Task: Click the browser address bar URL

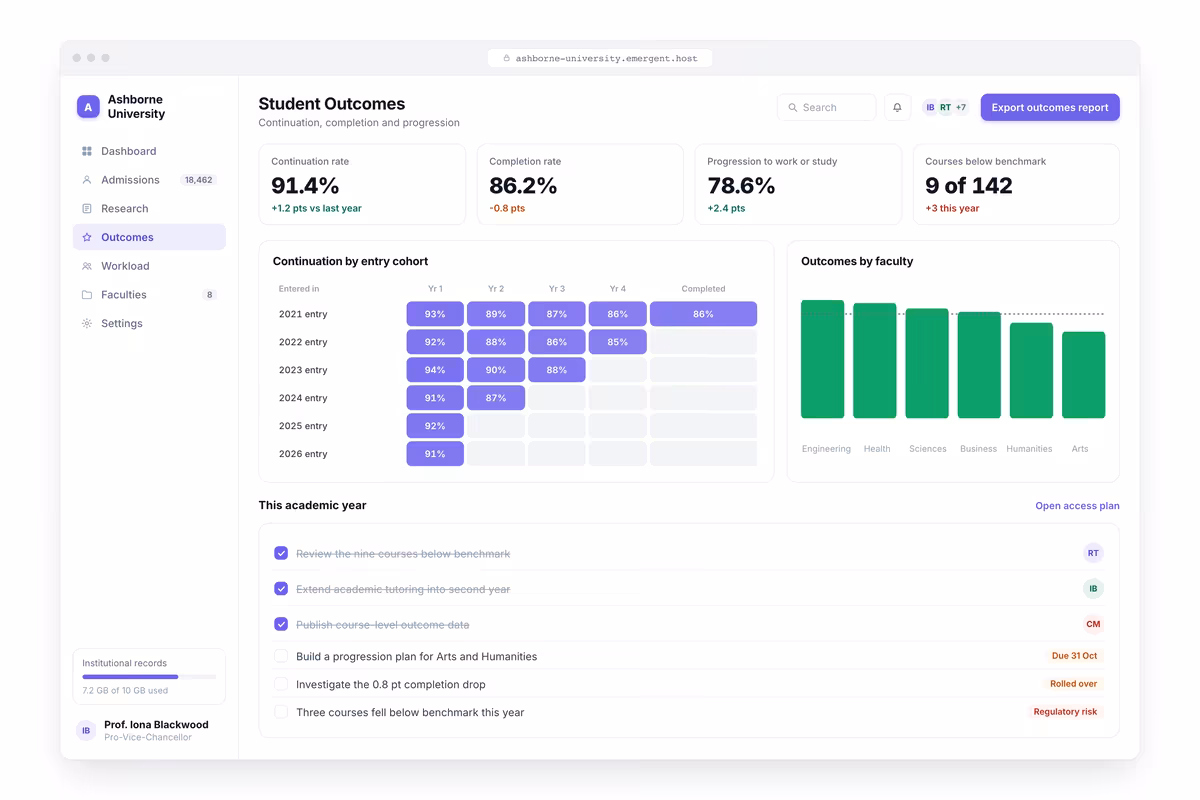Action: pyautogui.click(x=600, y=59)
